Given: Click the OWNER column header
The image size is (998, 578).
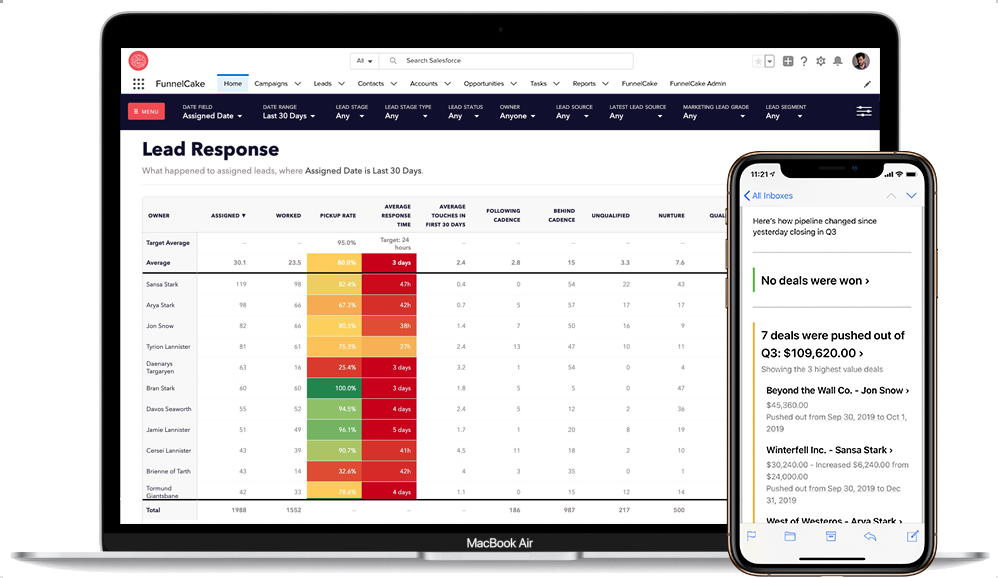Looking at the screenshot, I should pyautogui.click(x=159, y=216).
